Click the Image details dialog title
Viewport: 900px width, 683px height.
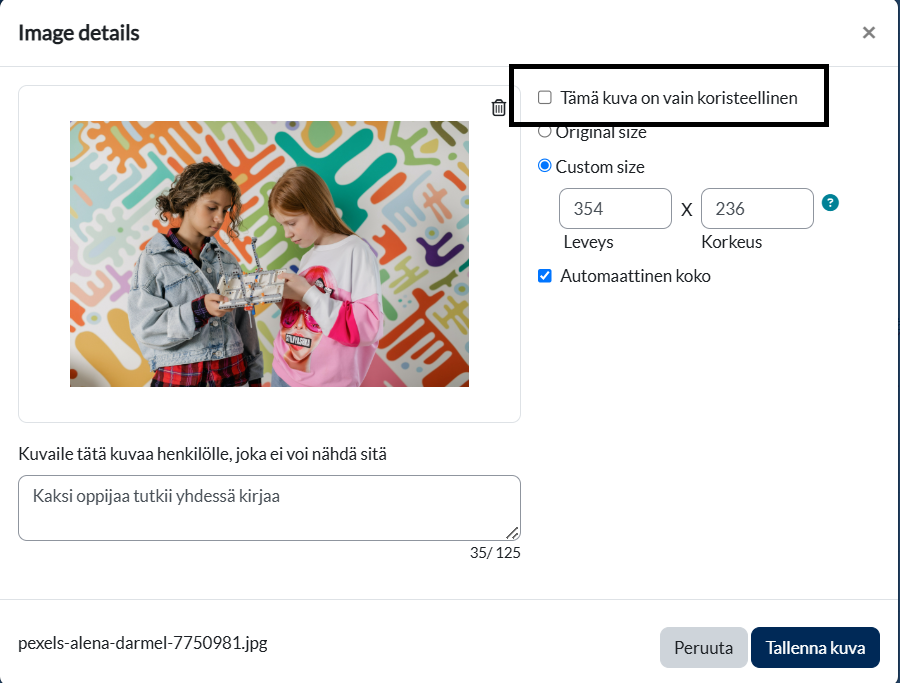click(79, 33)
